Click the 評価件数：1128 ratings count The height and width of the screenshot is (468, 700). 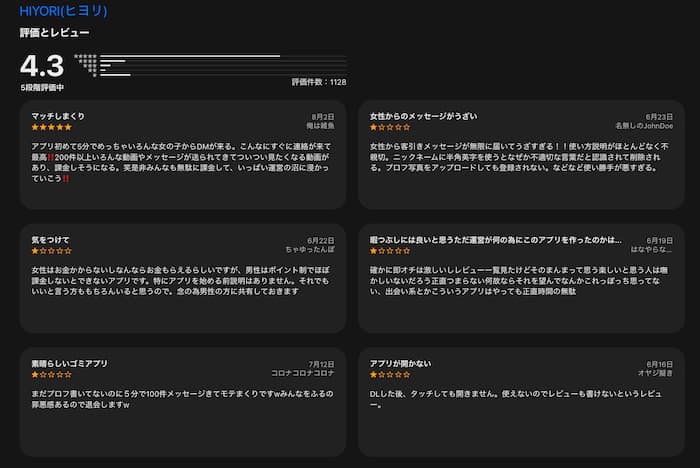(318, 82)
